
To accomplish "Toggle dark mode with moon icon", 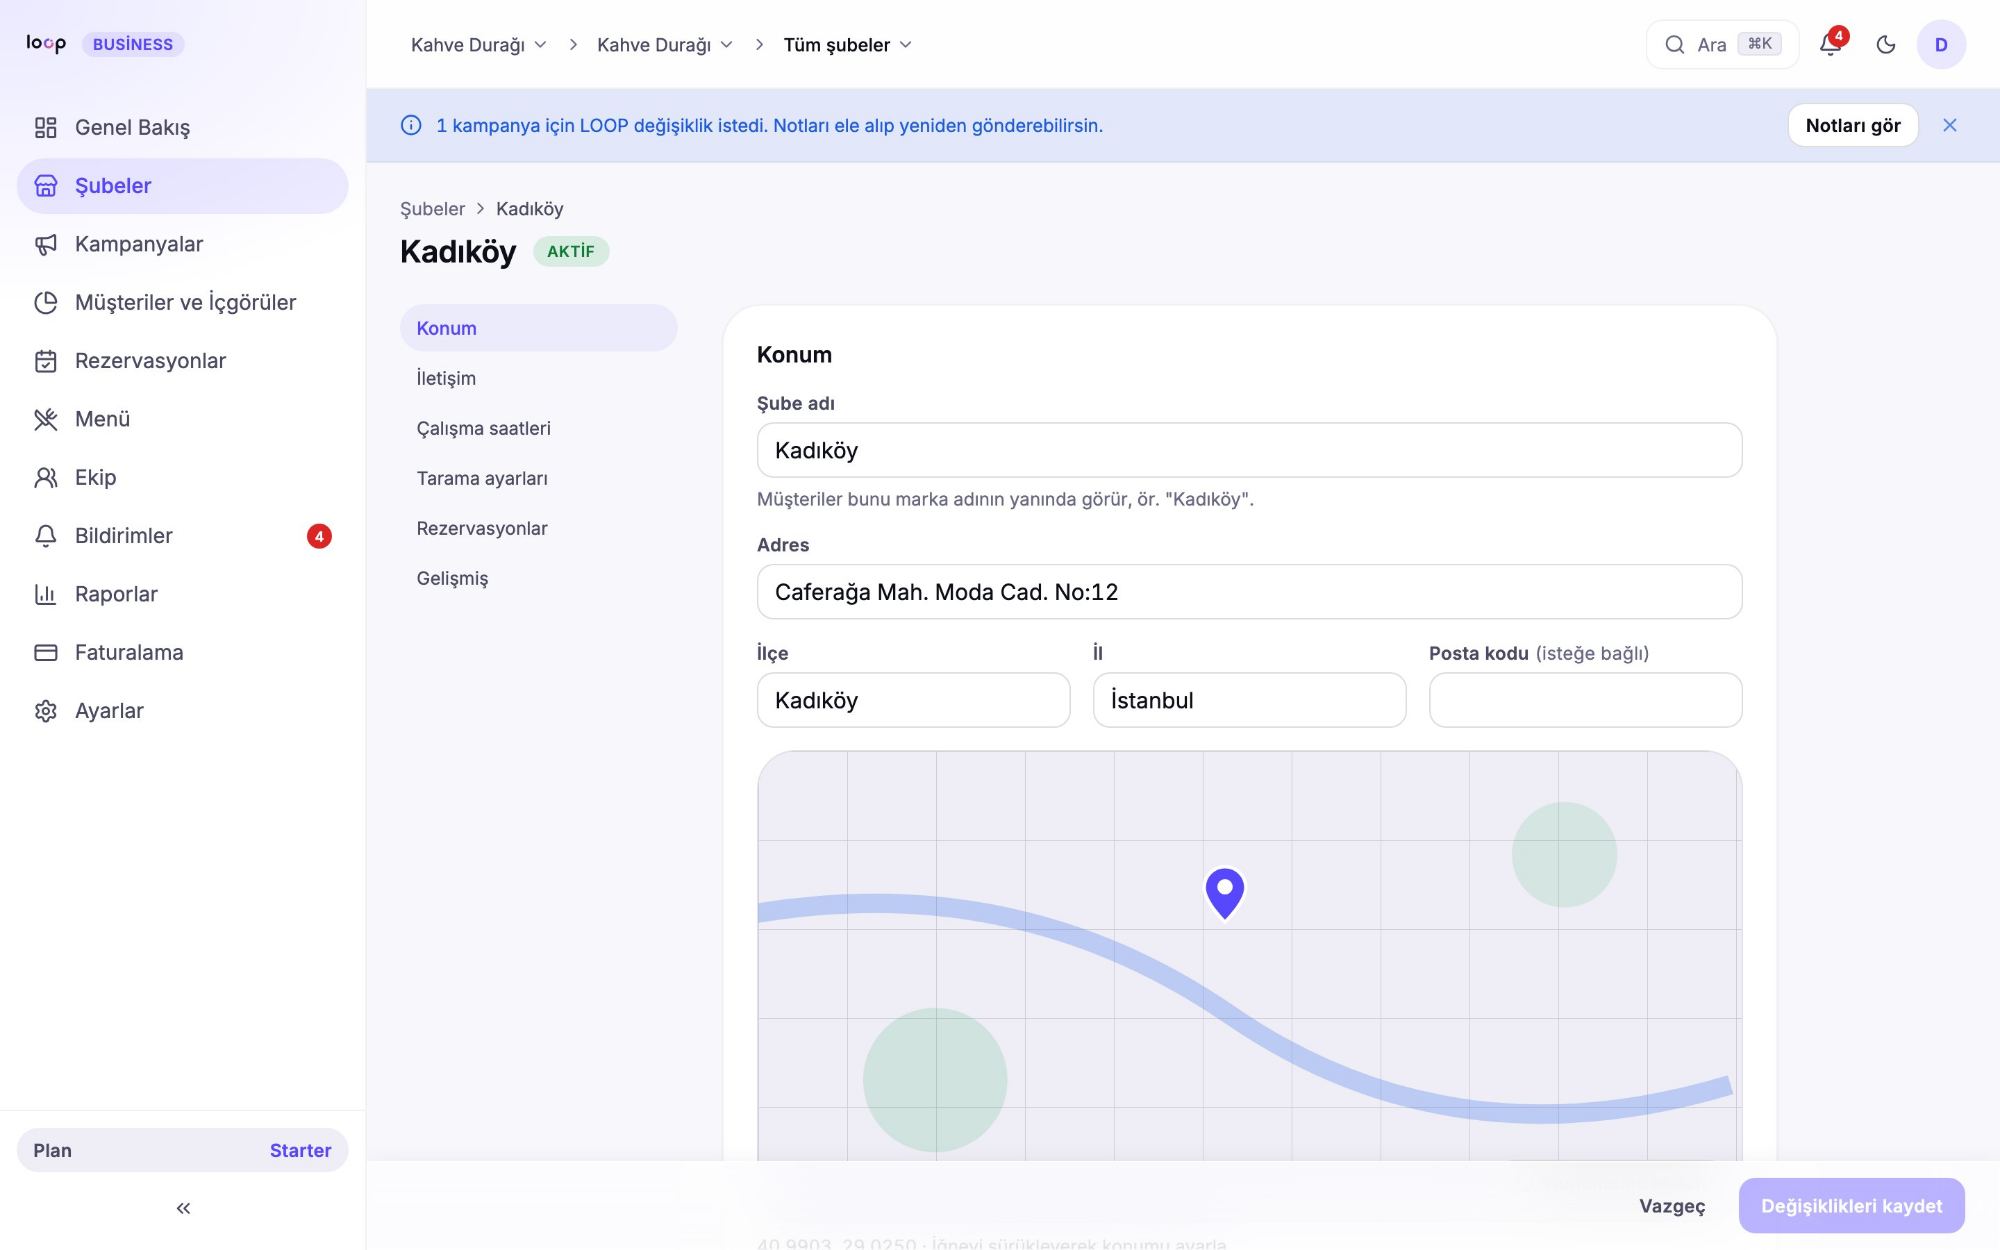I will (x=1886, y=44).
